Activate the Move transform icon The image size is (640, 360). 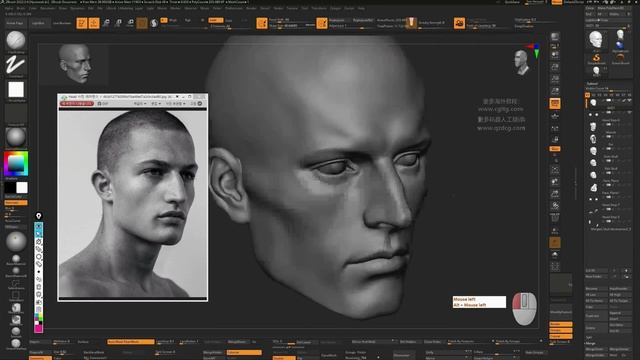tap(106, 23)
